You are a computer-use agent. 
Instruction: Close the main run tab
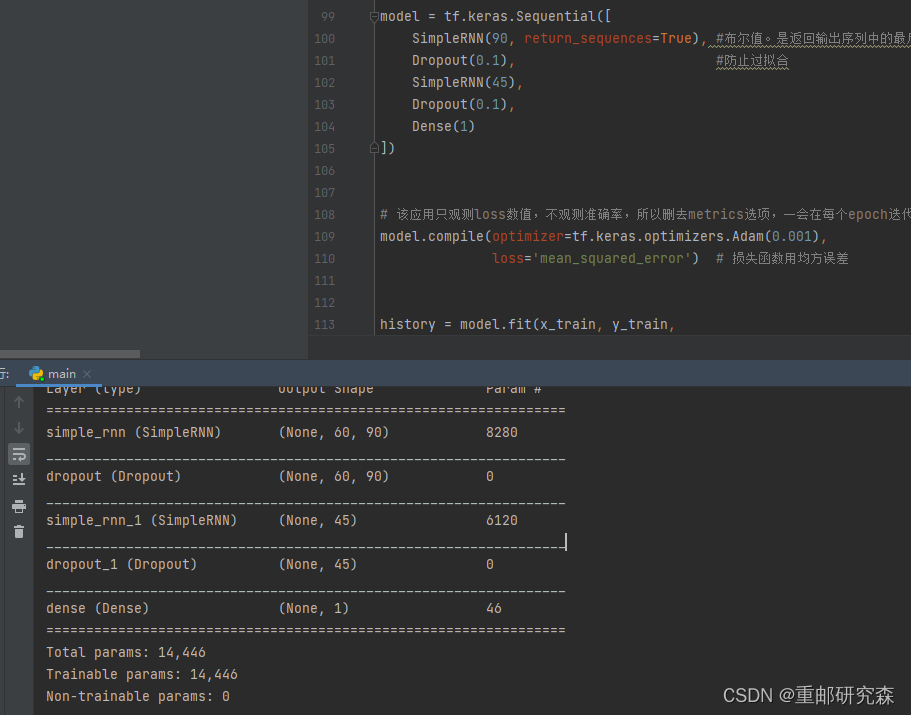(89, 374)
